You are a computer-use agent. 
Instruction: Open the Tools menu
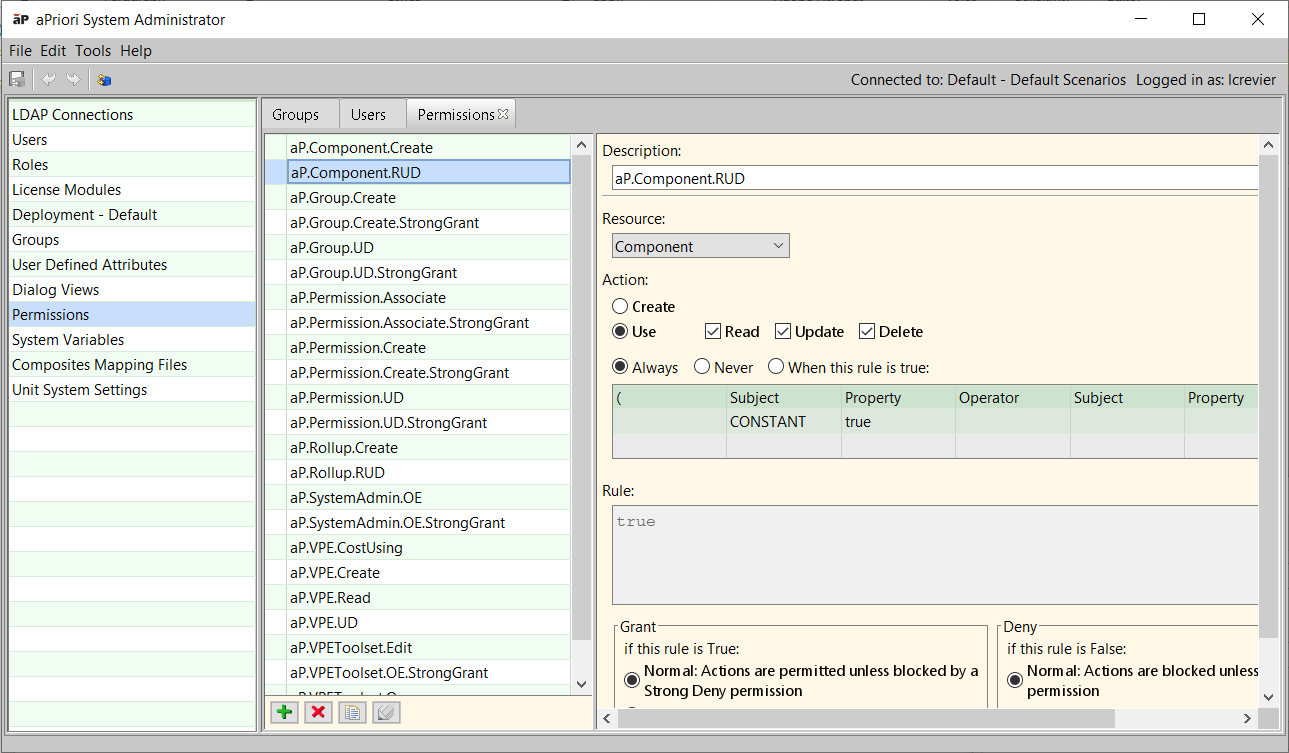pos(93,51)
